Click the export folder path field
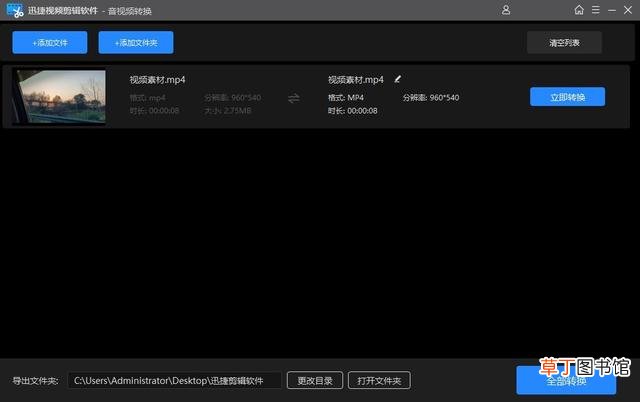This screenshot has height=402, width=640. (x=174, y=380)
